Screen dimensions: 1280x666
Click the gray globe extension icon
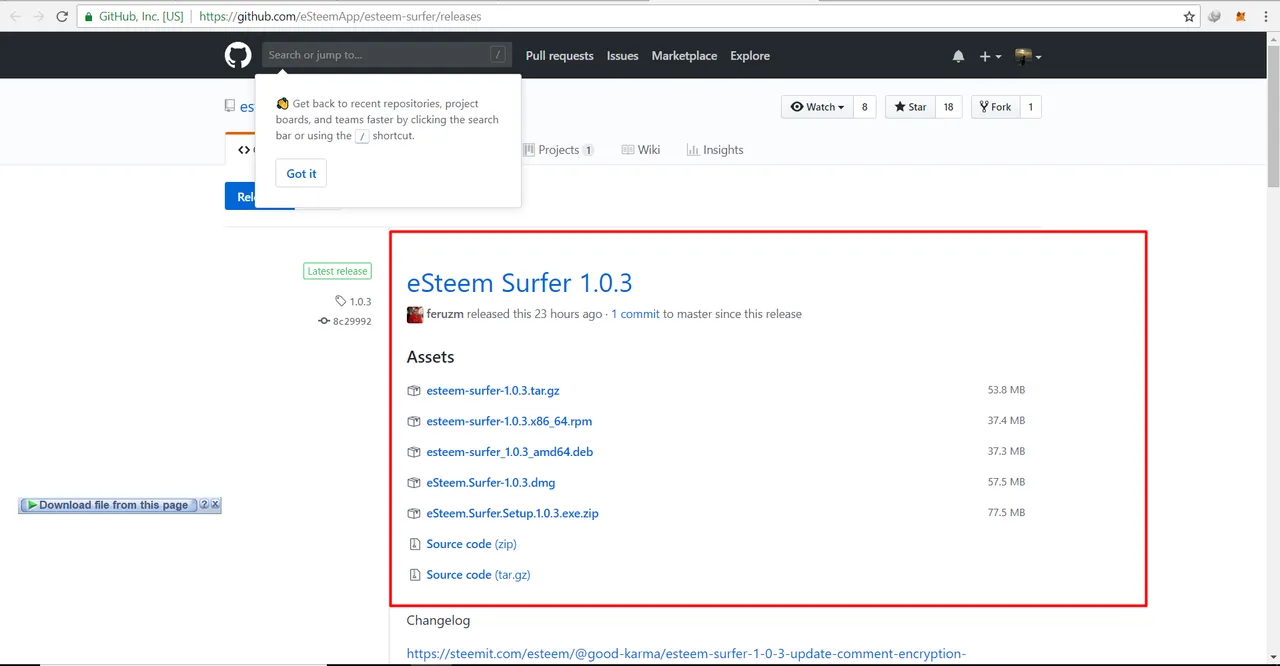1215,16
